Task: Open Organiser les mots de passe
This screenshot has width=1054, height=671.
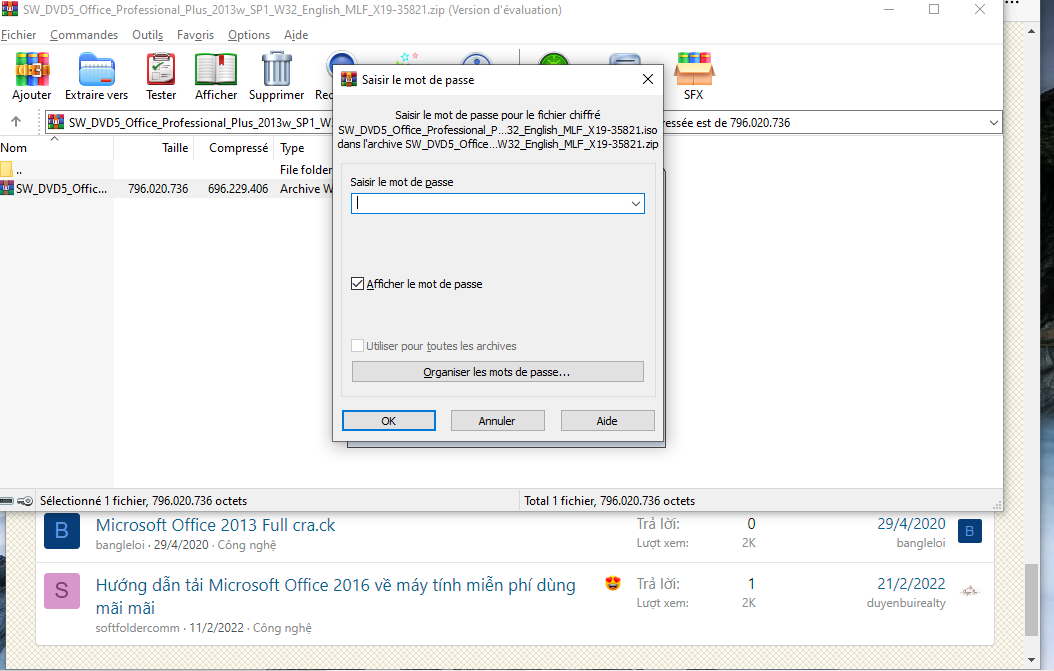Action: (x=497, y=372)
